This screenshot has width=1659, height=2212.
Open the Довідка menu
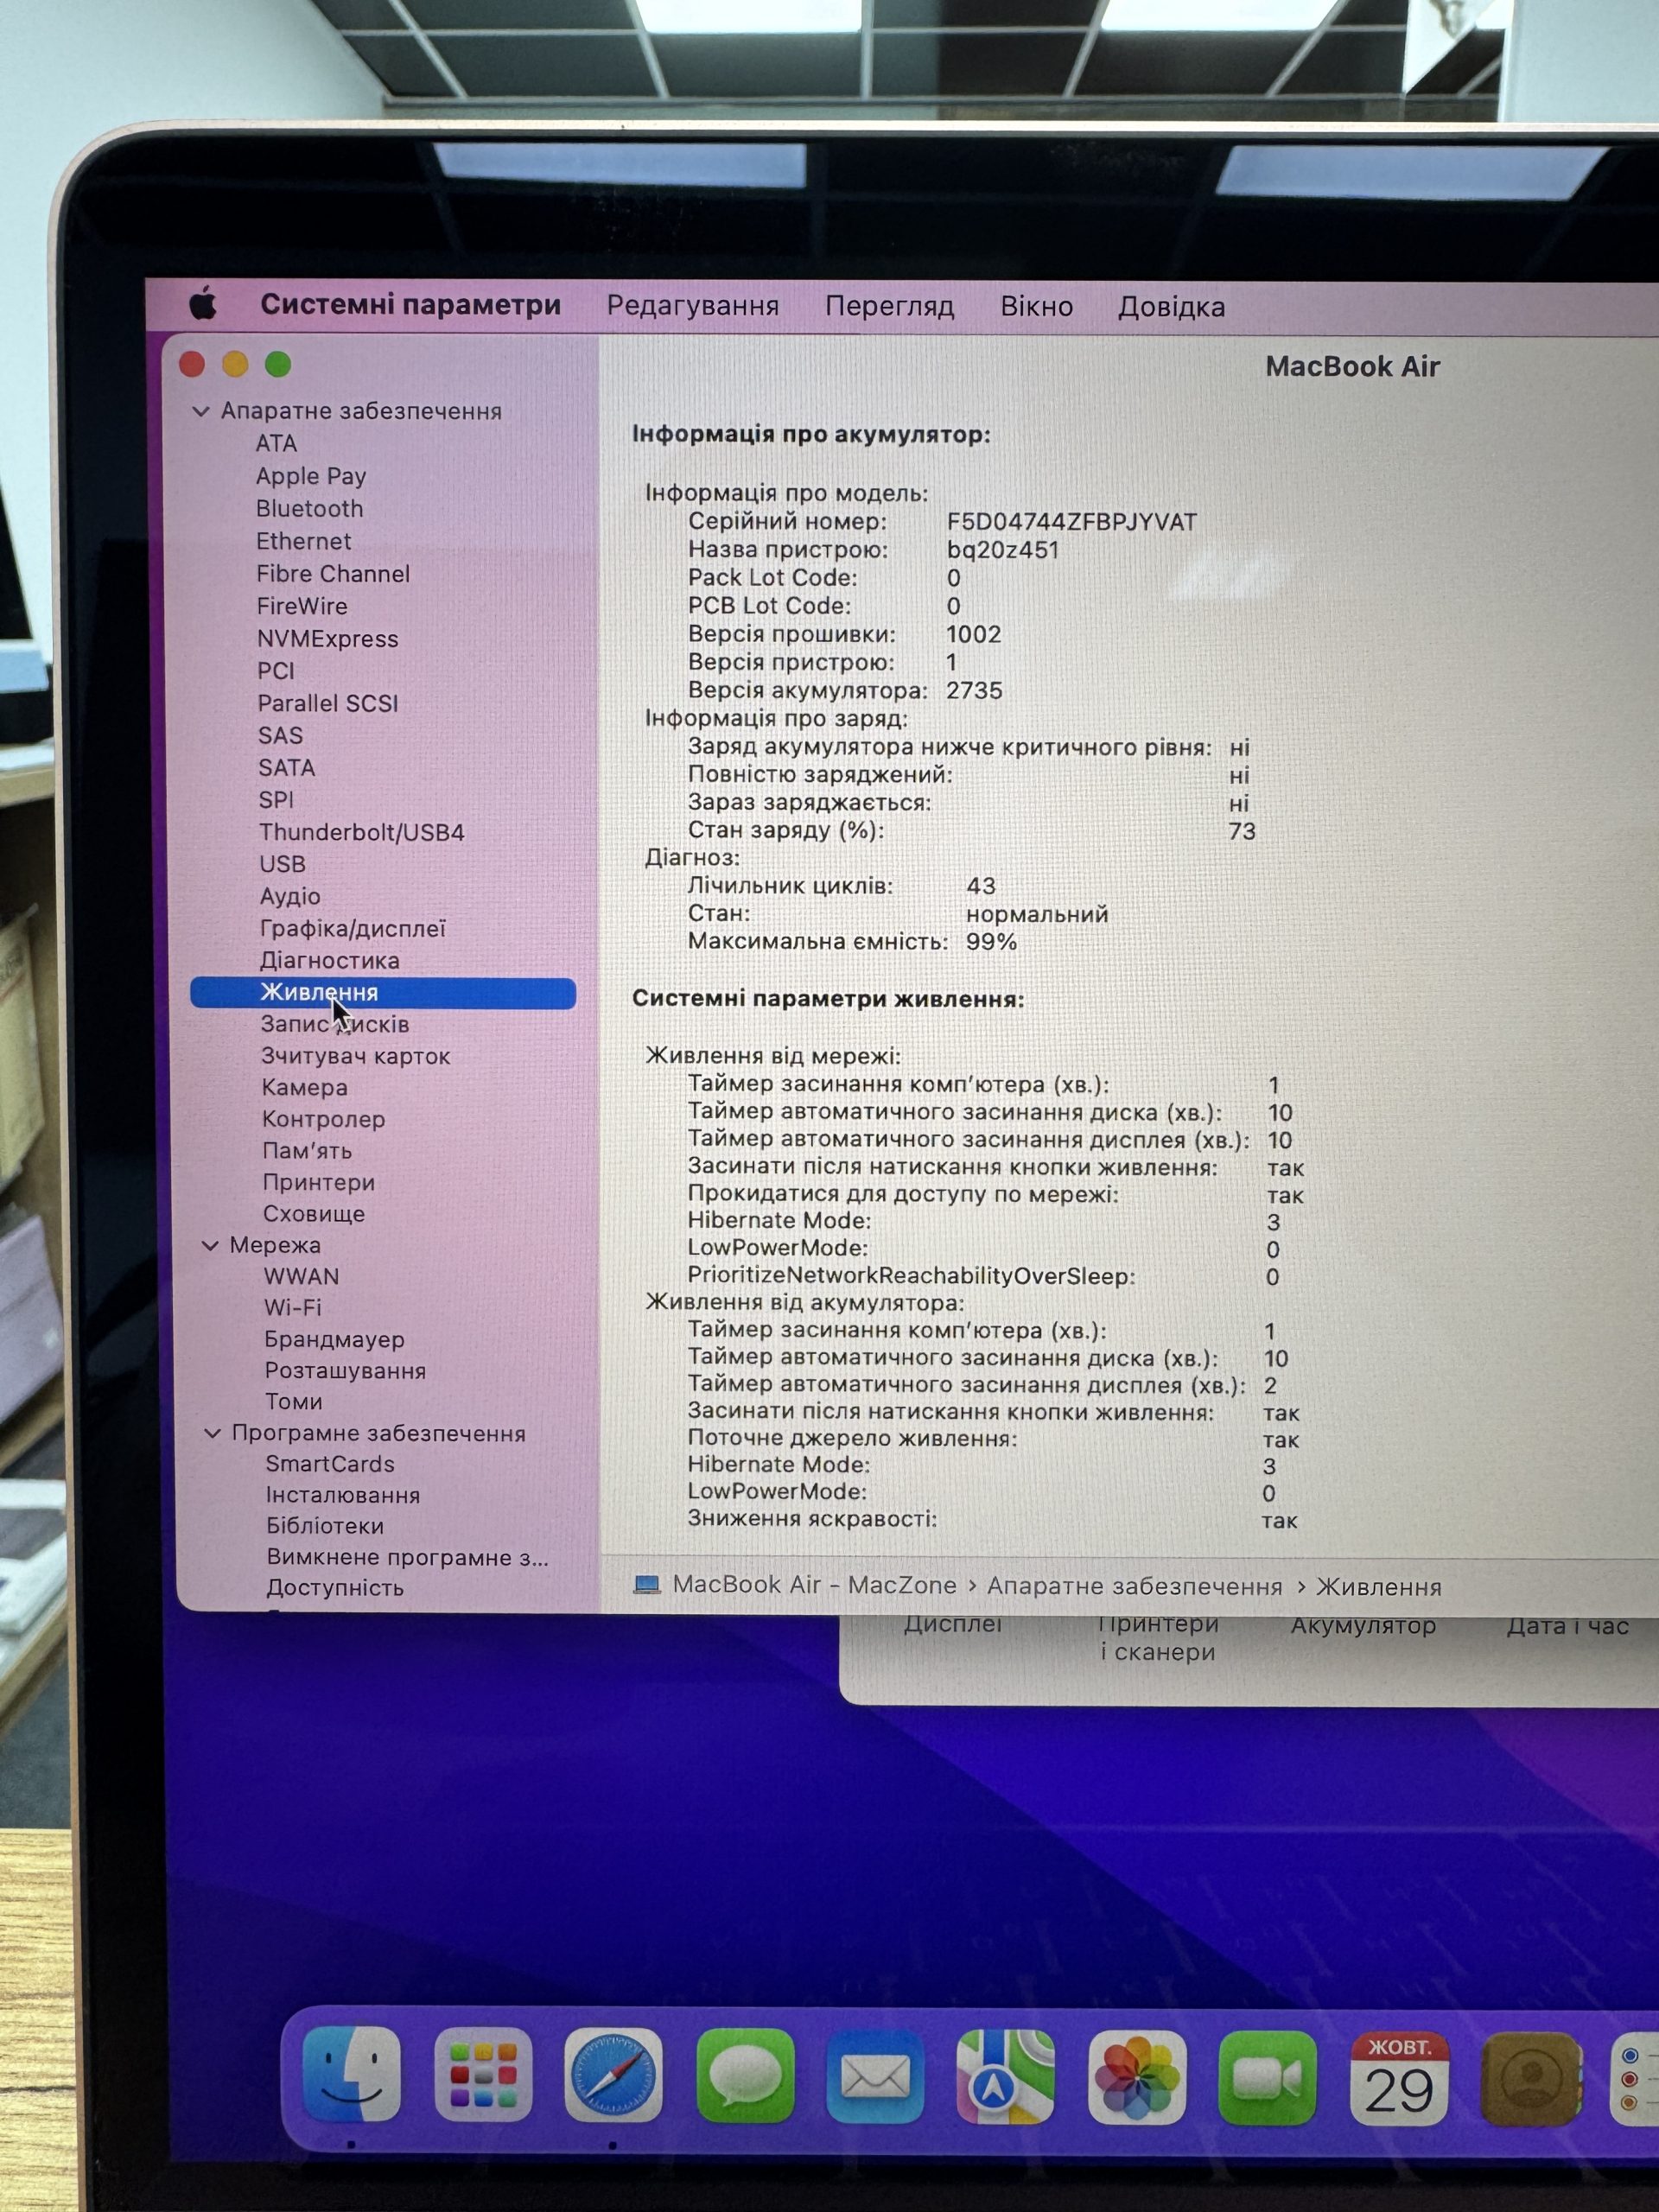[1172, 307]
